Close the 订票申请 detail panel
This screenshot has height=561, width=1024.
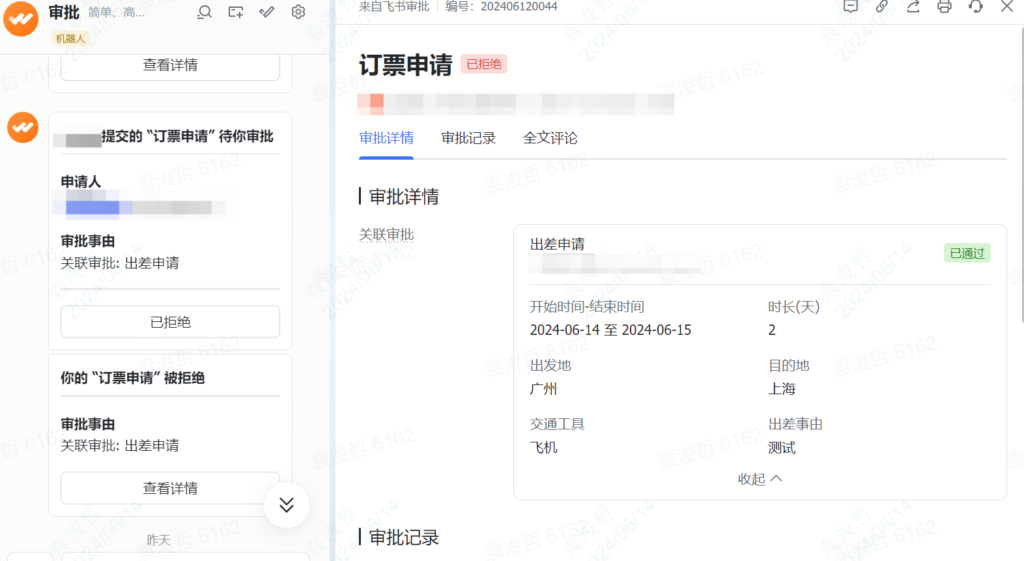pos(1007,7)
